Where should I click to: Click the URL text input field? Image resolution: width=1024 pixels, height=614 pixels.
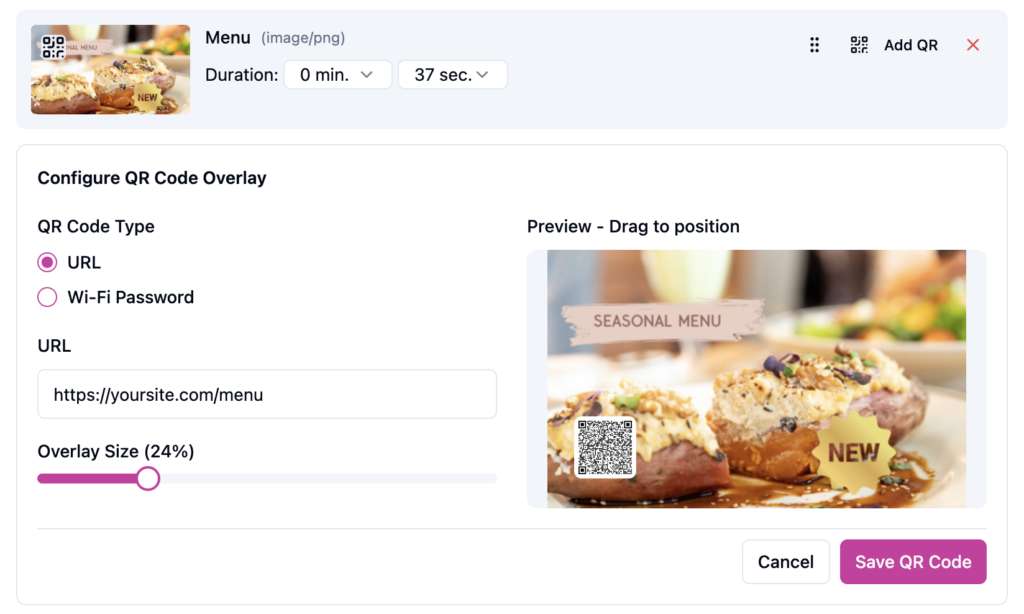(267, 395)
